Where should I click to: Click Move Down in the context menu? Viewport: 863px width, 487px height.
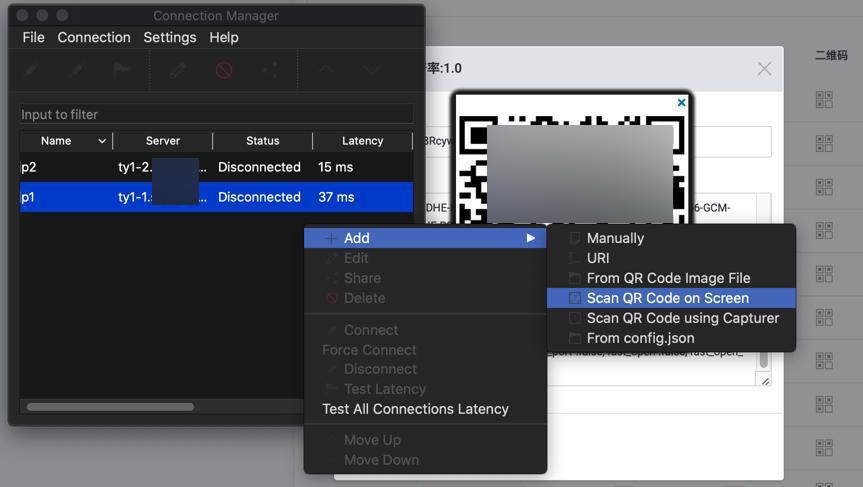(425, 460)
